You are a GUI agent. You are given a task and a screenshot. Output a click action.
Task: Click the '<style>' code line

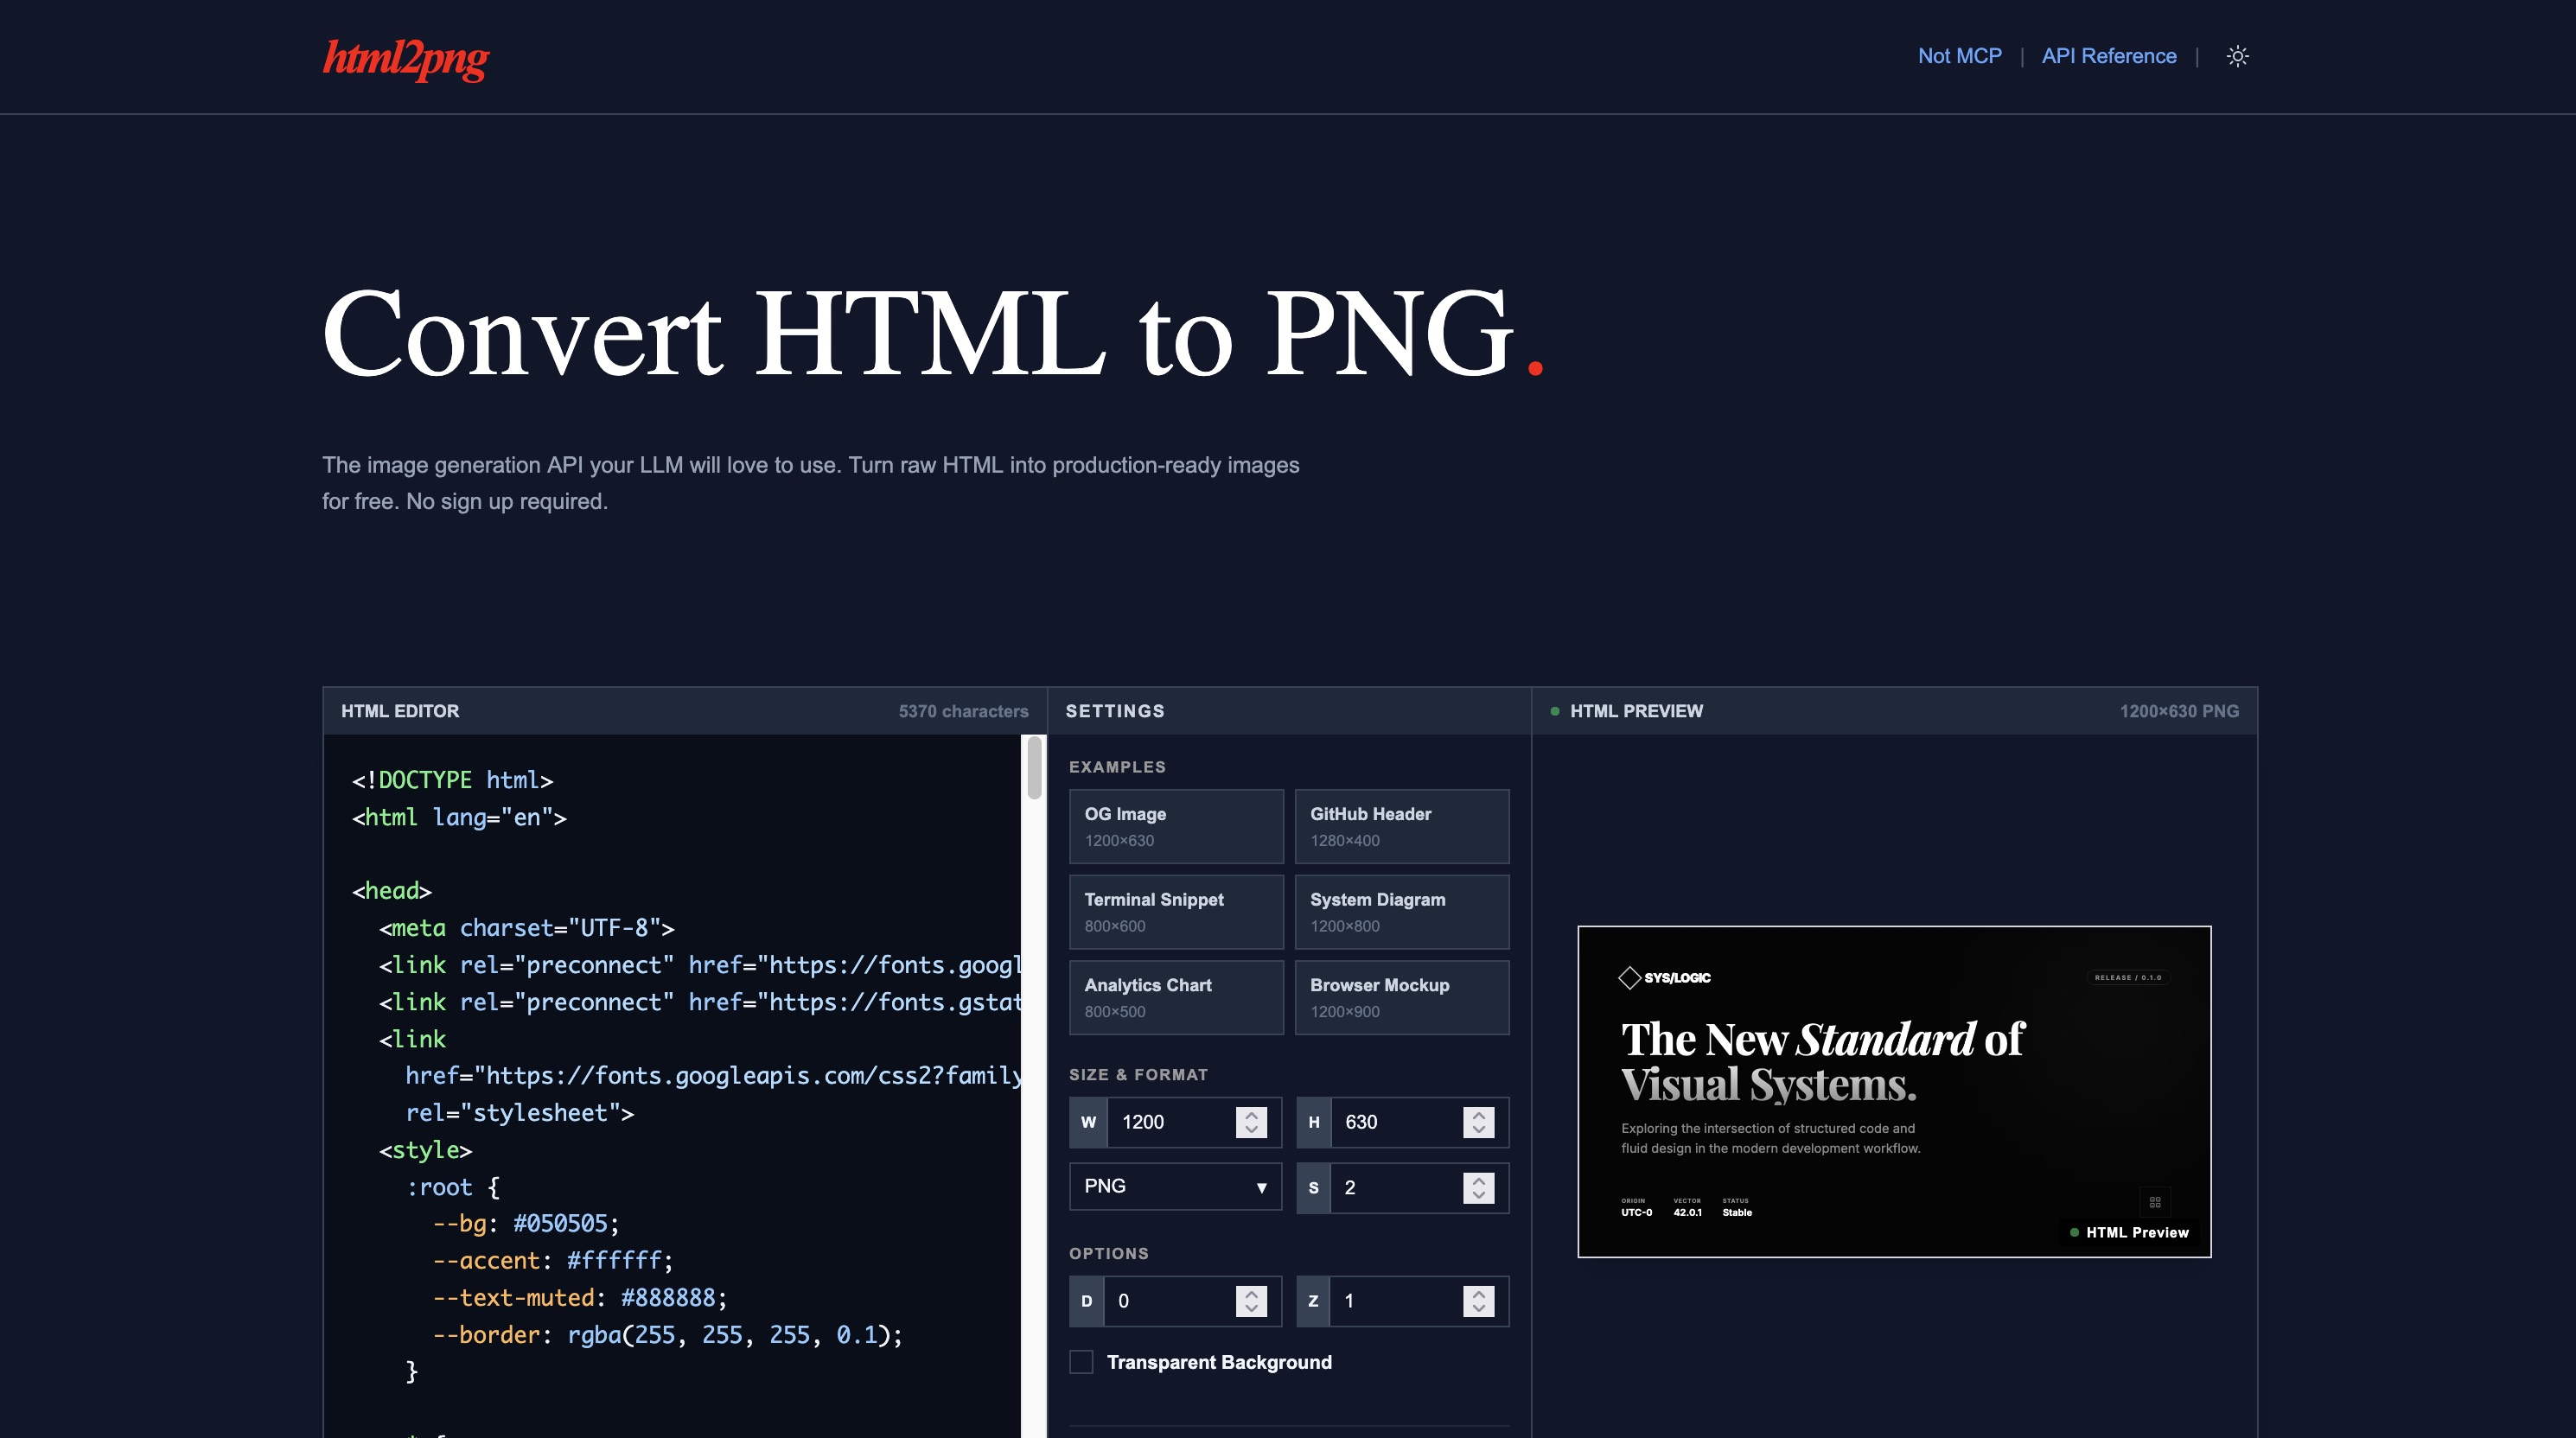[425, 1150]
